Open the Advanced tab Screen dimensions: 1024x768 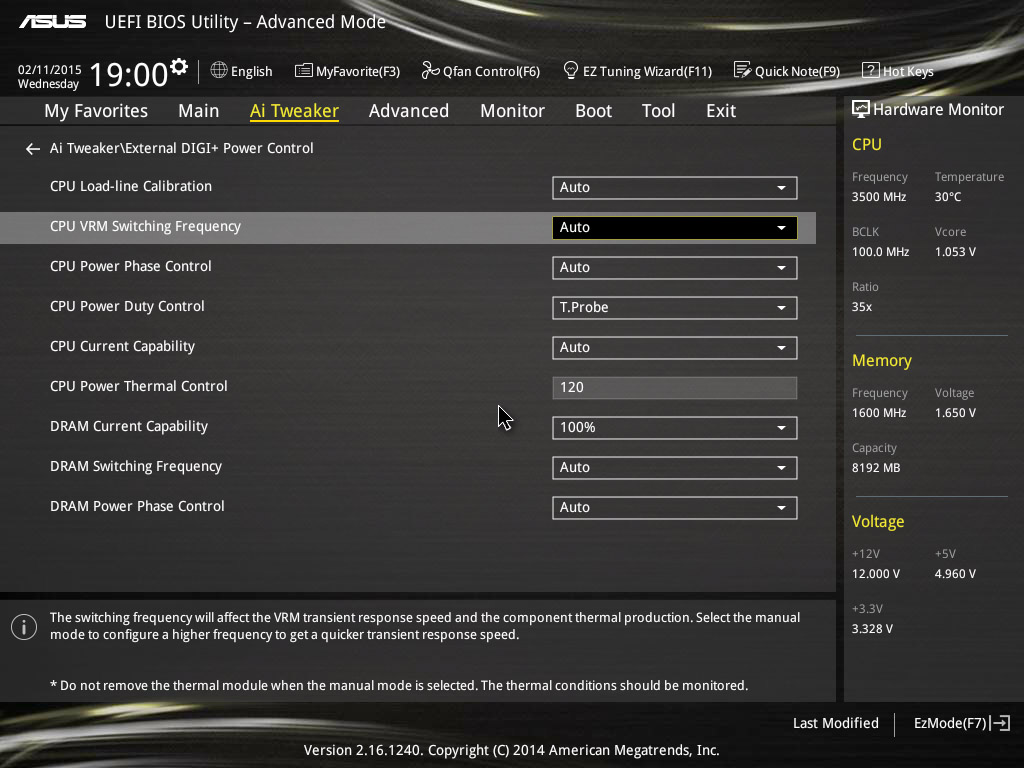tap(409, 111)
